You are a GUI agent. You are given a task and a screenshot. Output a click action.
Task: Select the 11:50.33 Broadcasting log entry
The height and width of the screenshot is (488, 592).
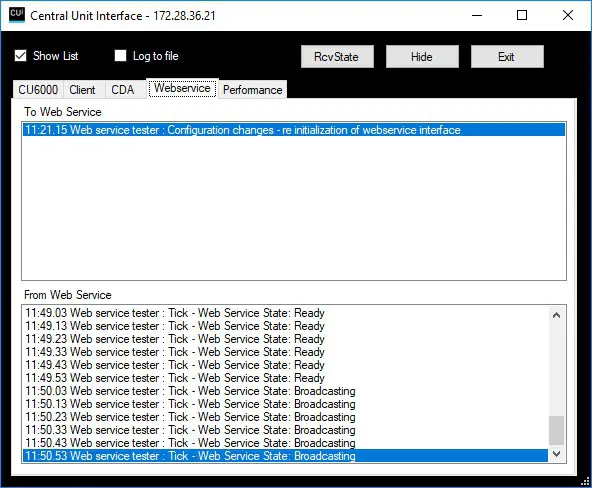point(285,430)
